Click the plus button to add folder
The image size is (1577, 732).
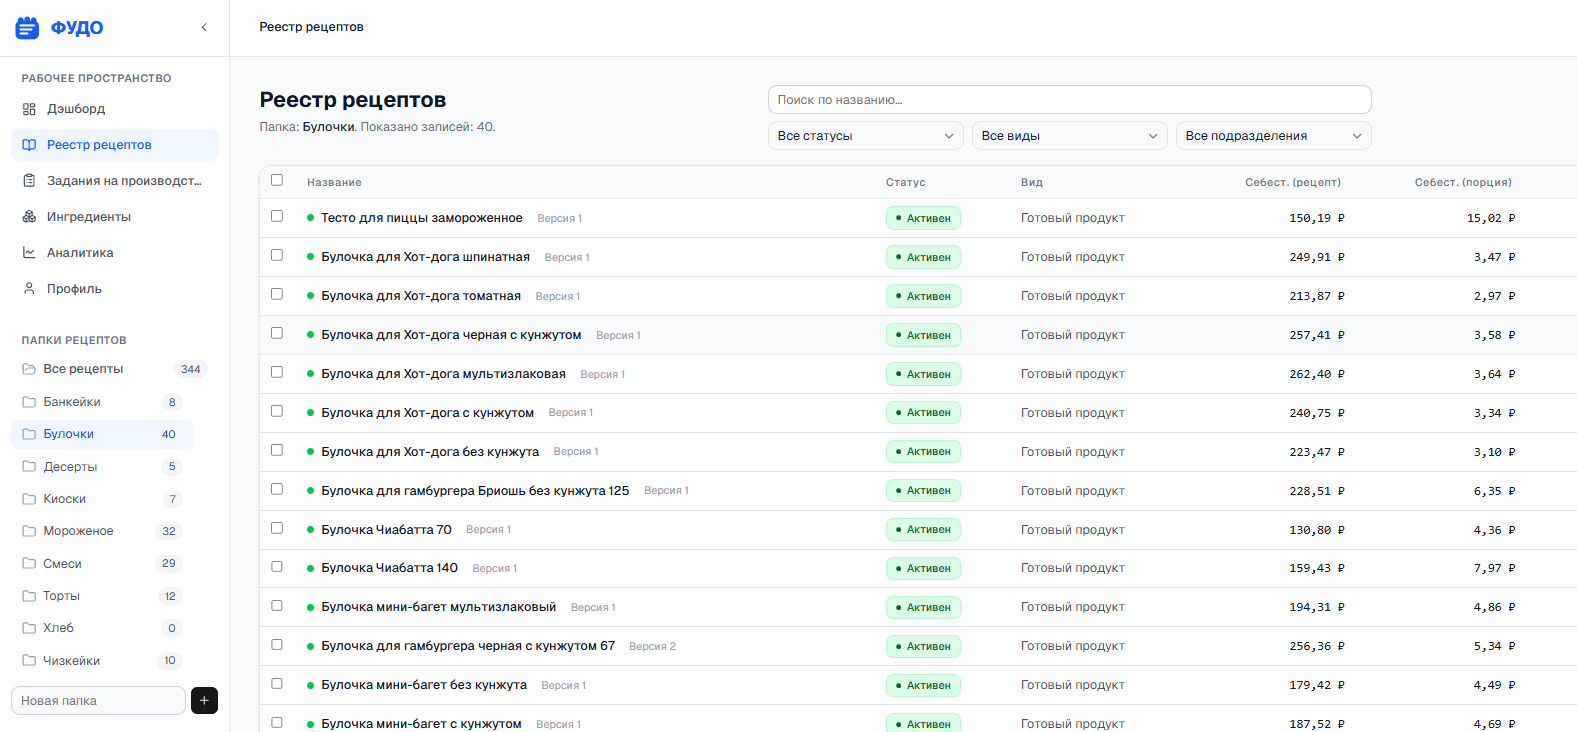pyautogui.click(x=204, y=701)
